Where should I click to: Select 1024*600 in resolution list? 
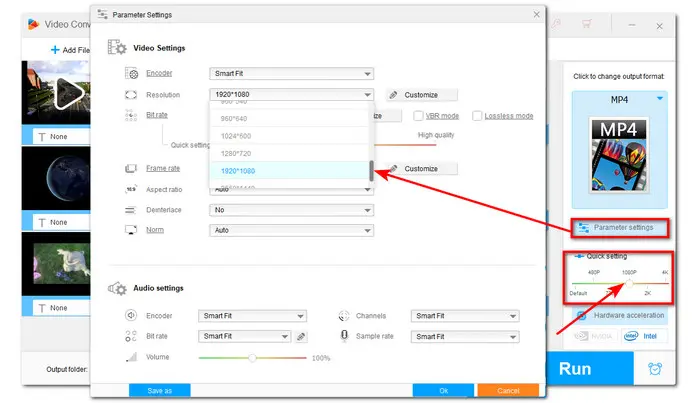tap(289, 136)
